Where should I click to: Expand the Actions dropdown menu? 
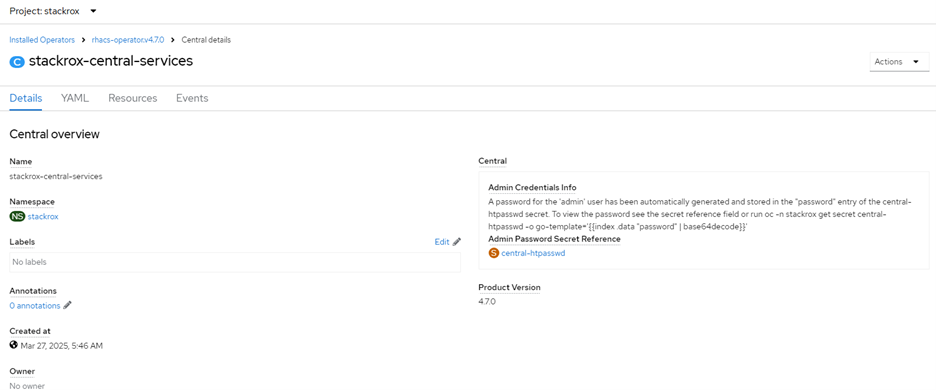pos(899,62)
